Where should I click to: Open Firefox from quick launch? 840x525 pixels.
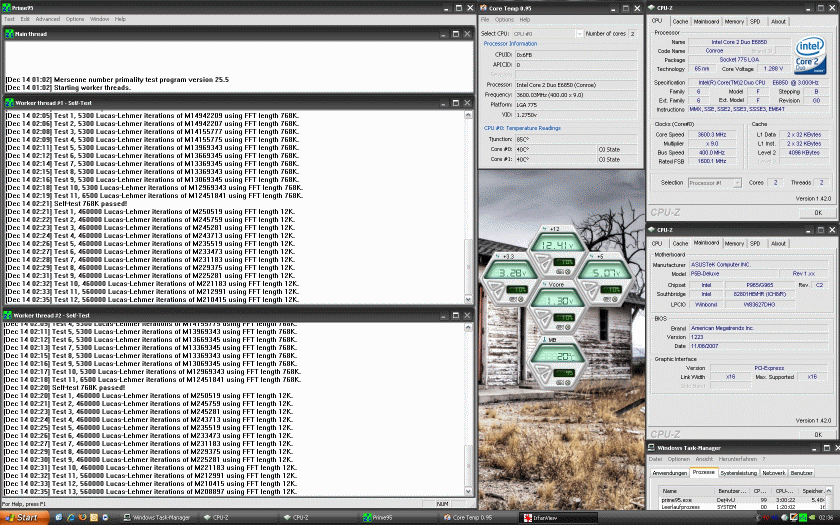(x=82, y=518)
